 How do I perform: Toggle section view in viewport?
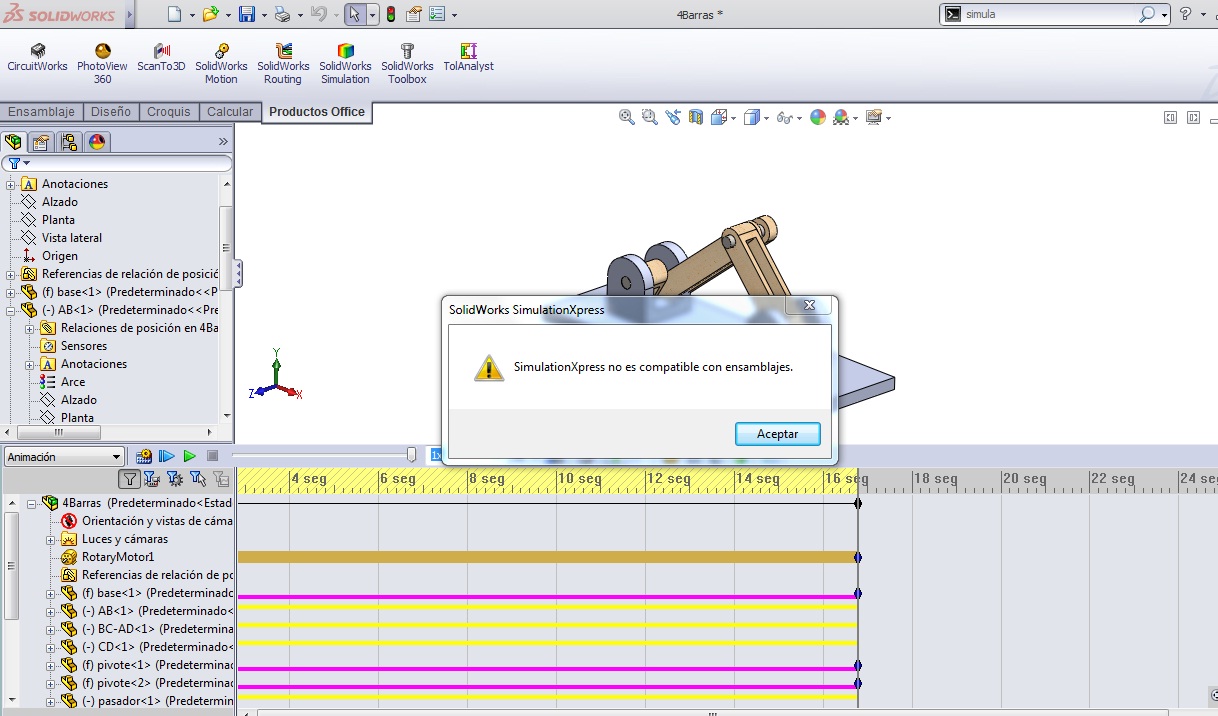tap(695, 117)
